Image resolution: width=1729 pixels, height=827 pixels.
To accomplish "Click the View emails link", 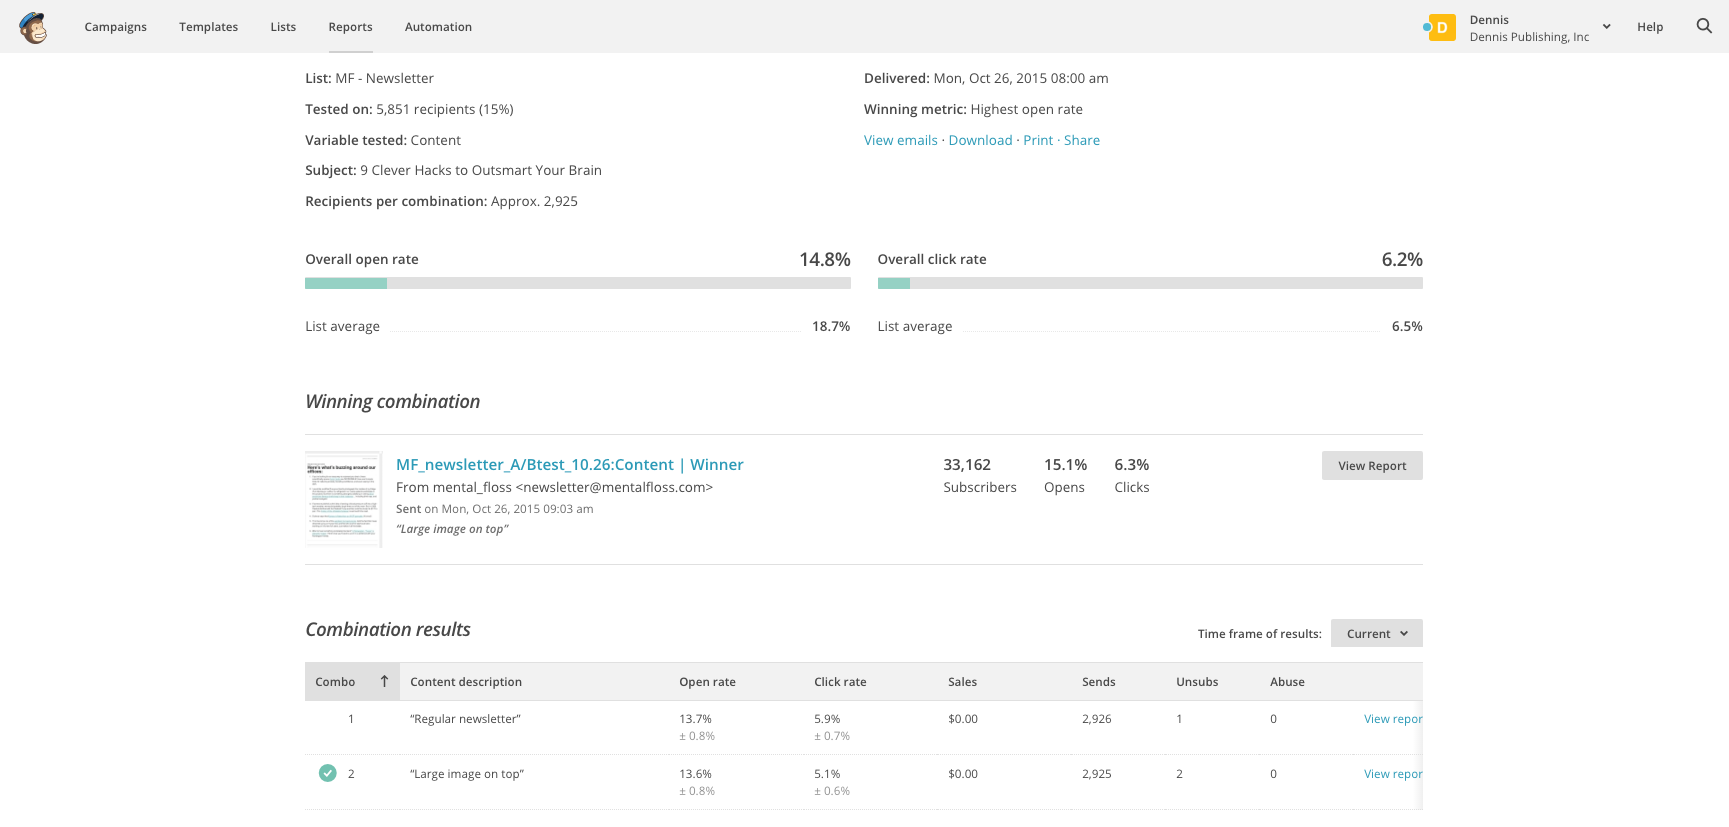I will tap(900, 140).
